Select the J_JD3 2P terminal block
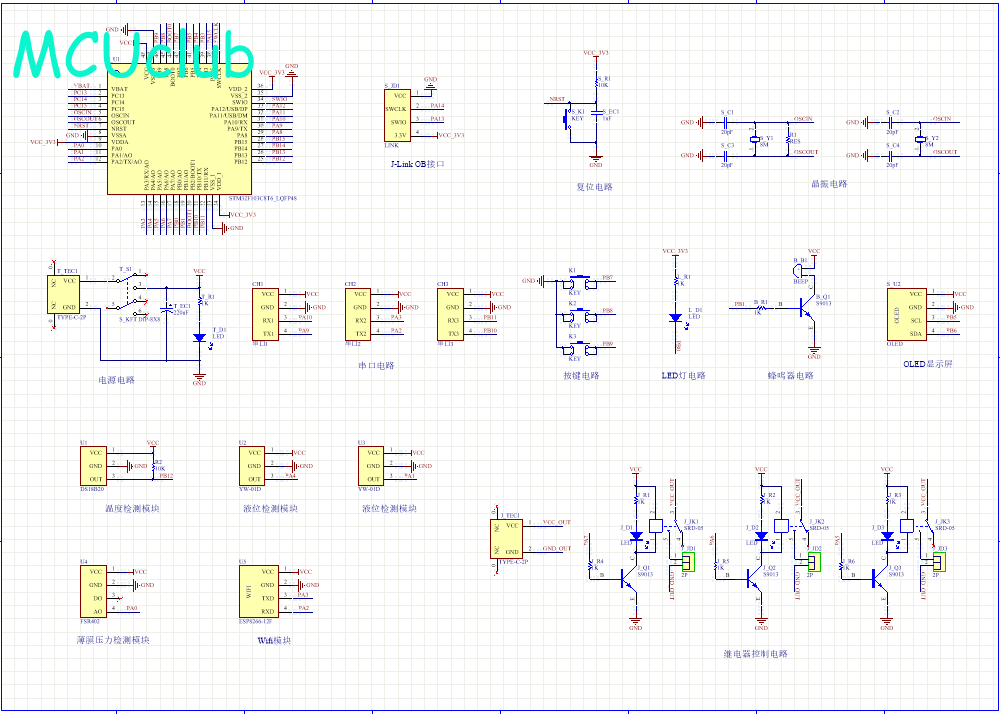 [939, 562]
